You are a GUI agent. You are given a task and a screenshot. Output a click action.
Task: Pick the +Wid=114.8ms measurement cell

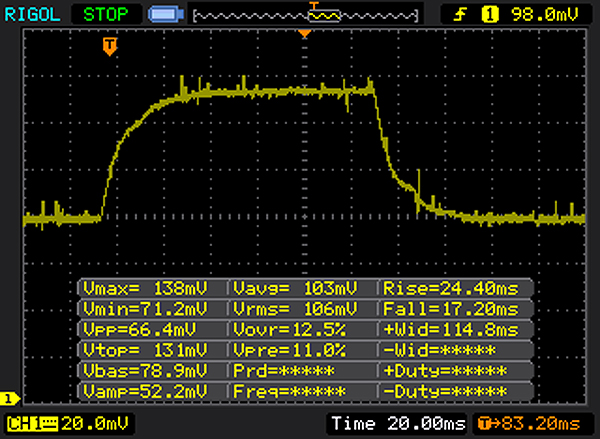click(448, 329)
